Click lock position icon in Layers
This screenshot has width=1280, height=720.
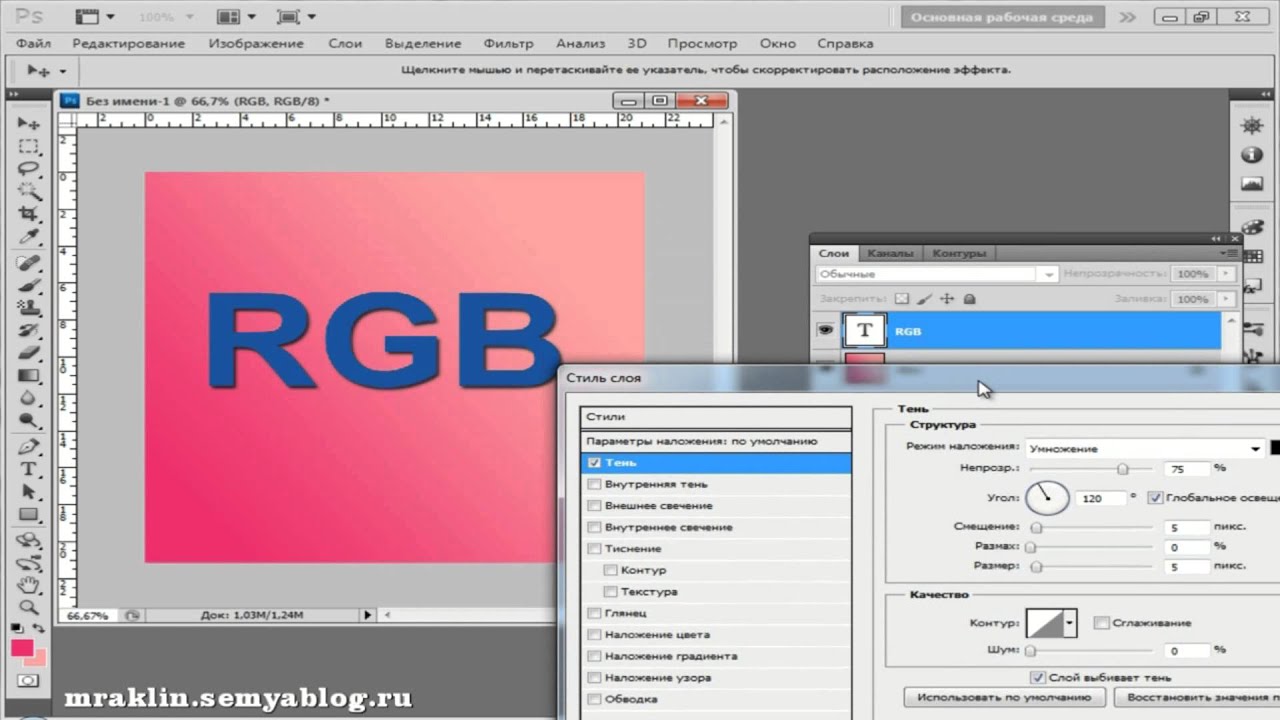tap(947, 299)
